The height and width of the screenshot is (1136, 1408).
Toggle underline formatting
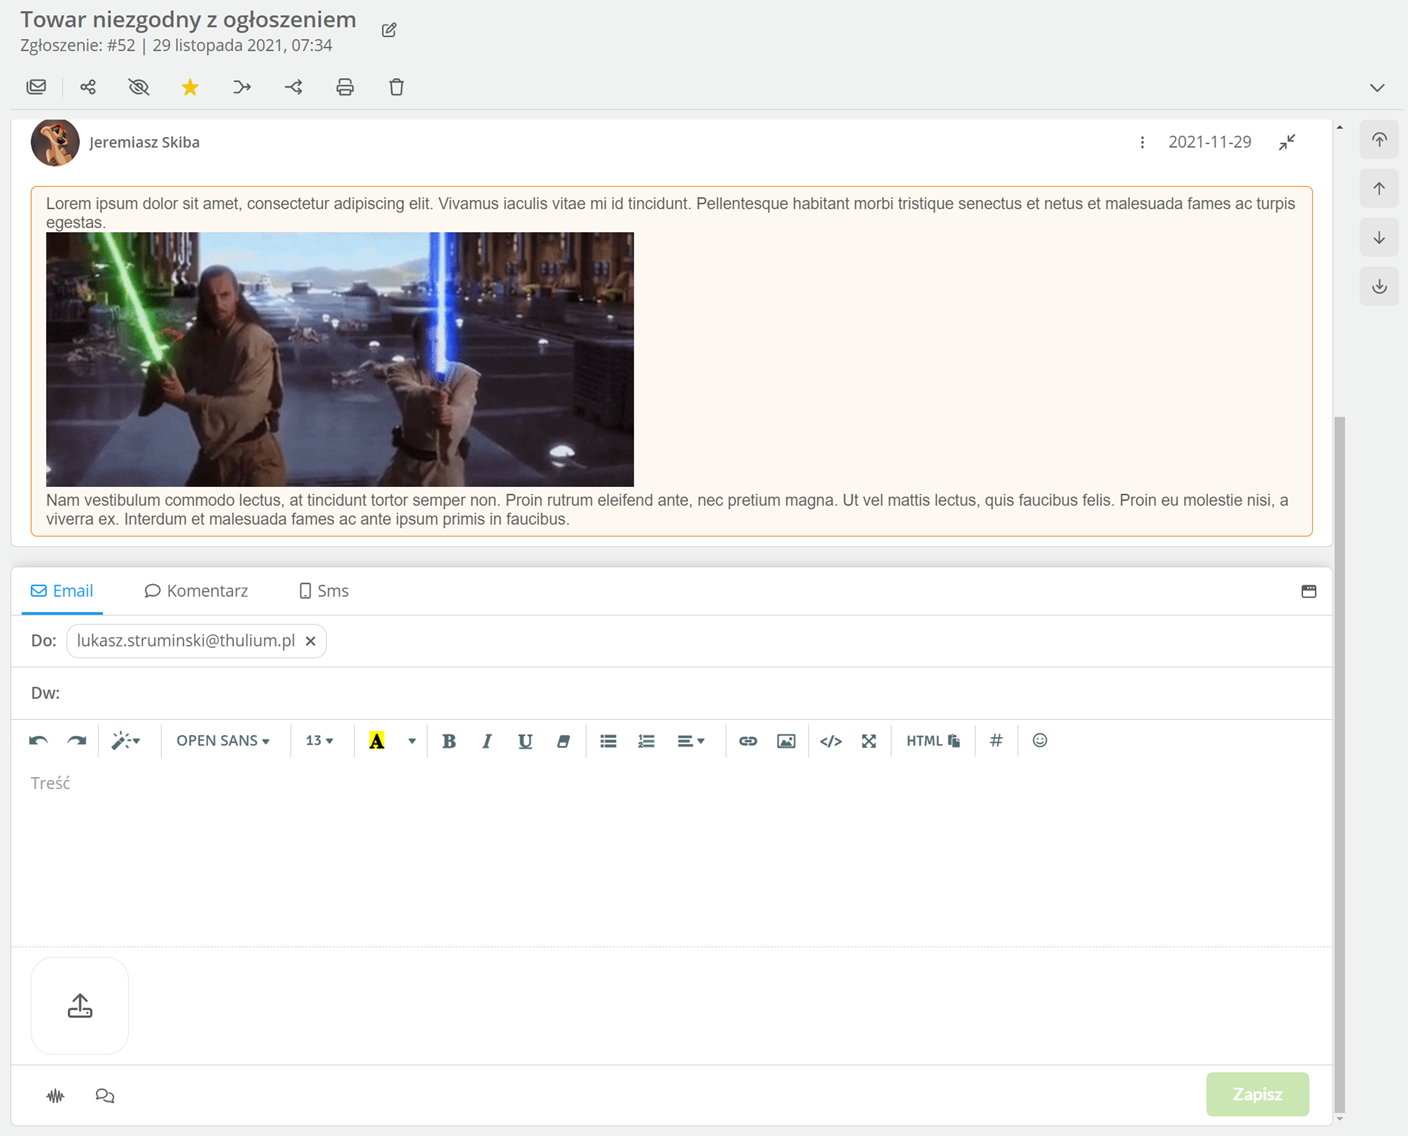525,741
